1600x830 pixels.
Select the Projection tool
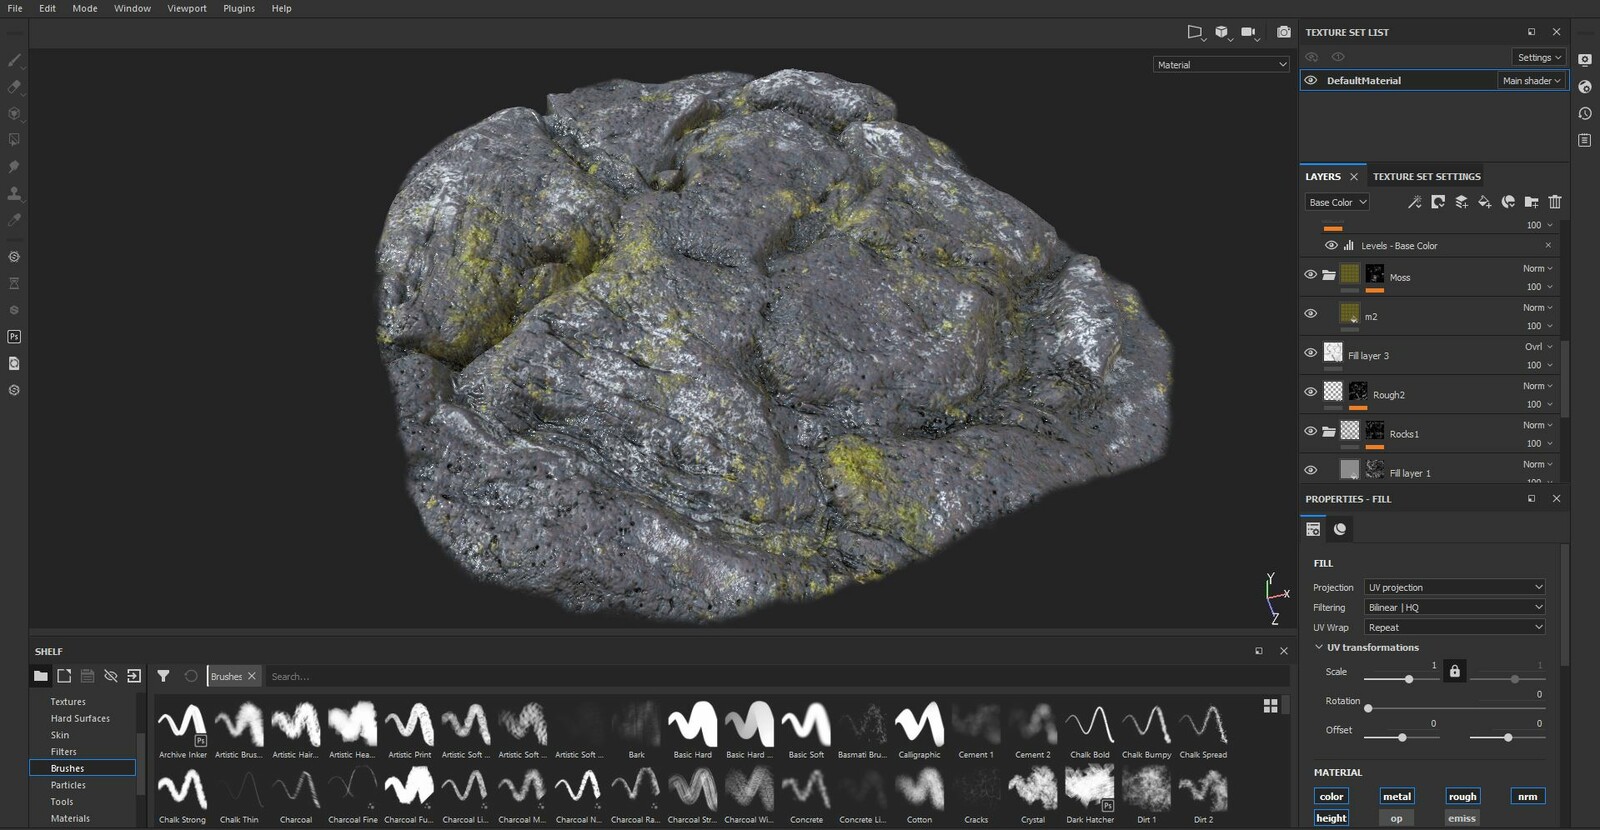tap(15, 114)
